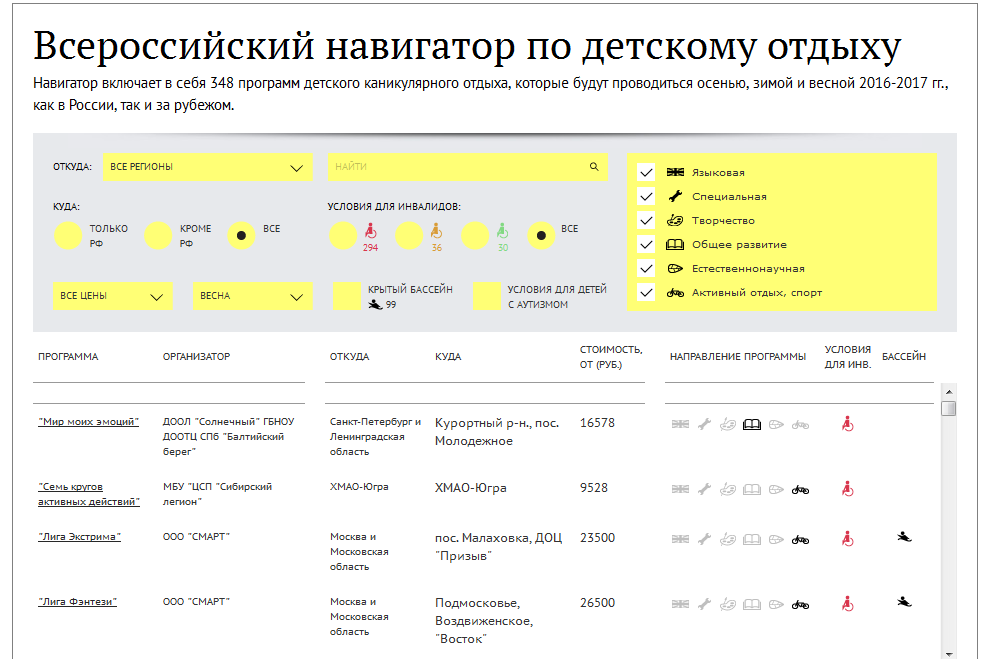Image resolution: width=983 pixels, height=659 pixels.
Task: Click the Откуда column header
Action: coord(349,357)
